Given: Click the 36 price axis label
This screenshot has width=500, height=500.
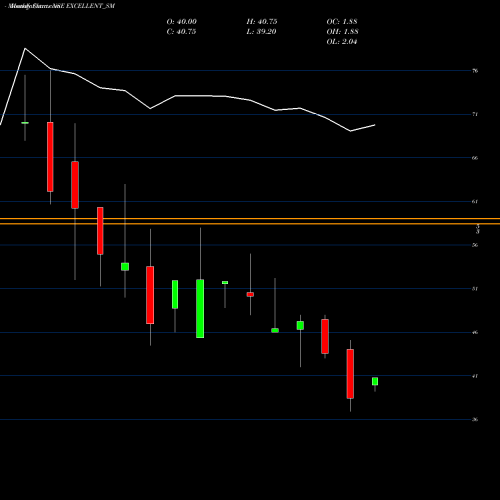Looking at the screenshot, I should pyautogui.click(x=475, y=420).
